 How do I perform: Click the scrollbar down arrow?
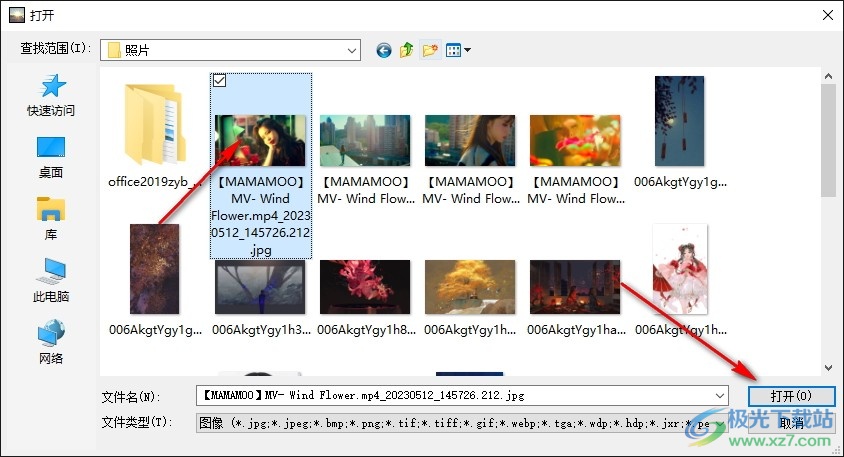[x=828, y=368]
